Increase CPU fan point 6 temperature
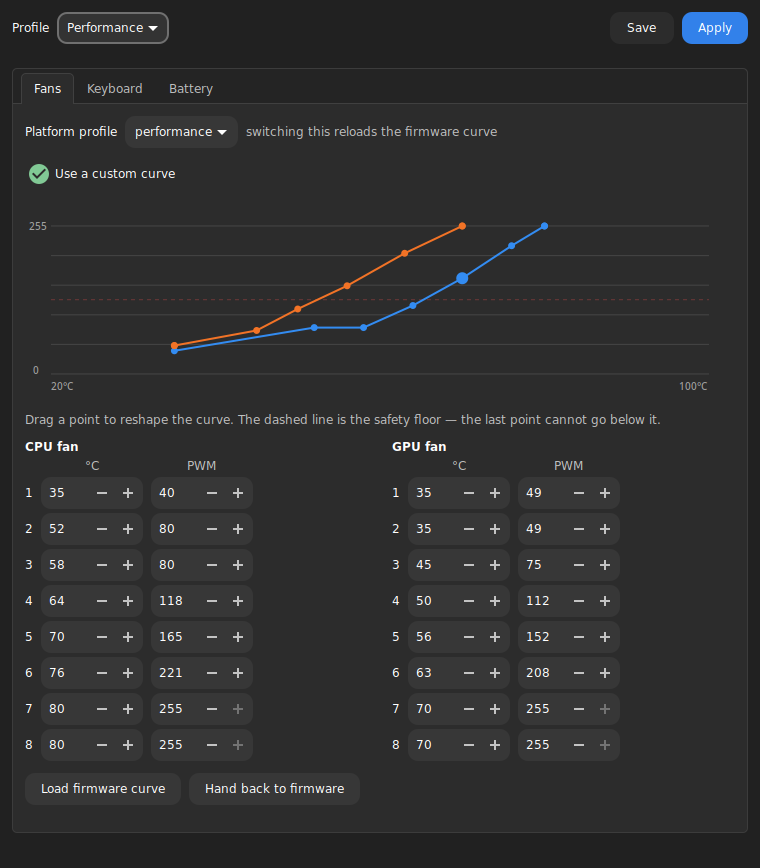 (128, 673)
